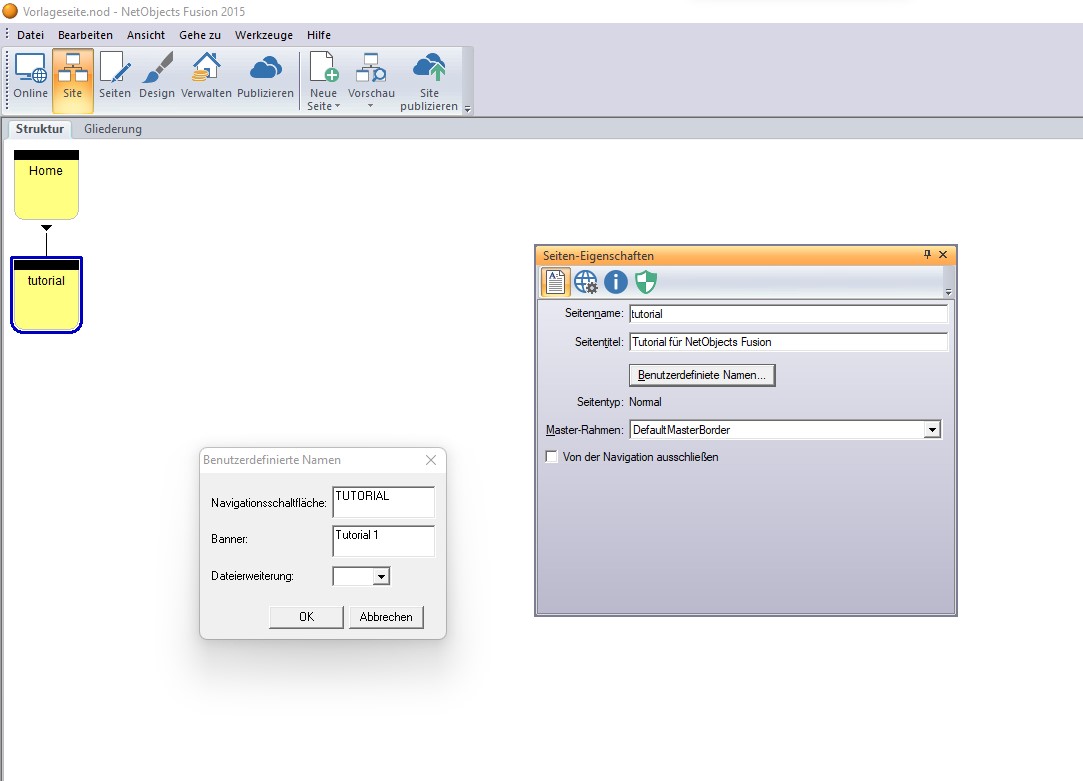This screenshot has width=1083, height=781.
Task: Select the Home page node in structure
Action: tap(46, 185)
